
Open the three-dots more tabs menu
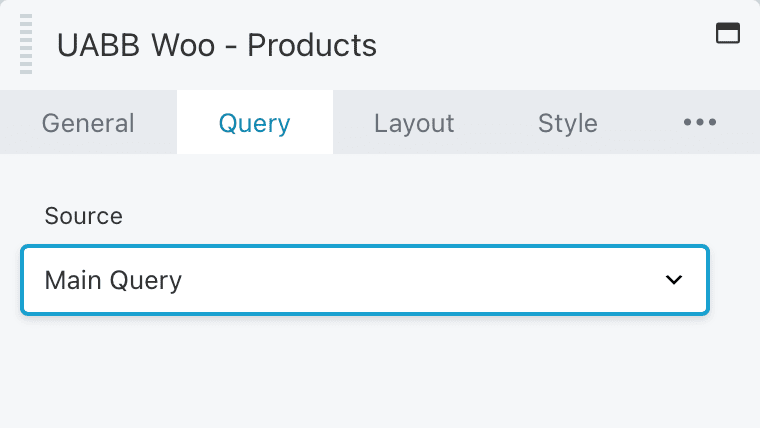pyautogui.click(x=699, y=122)
